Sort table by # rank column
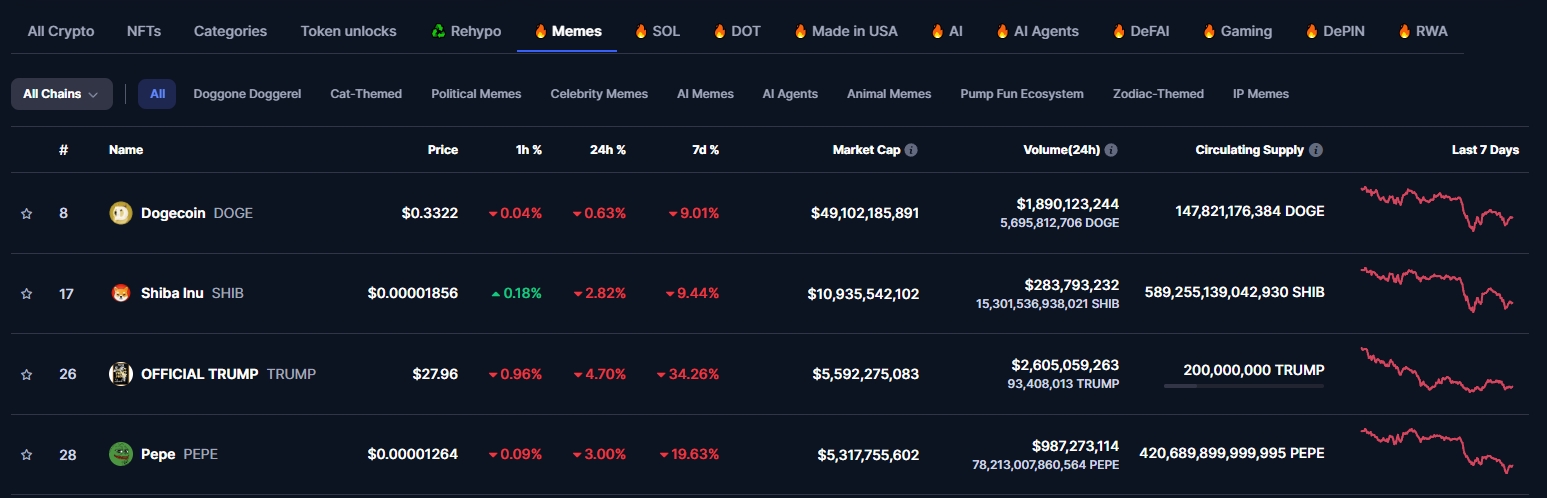This screenshot has height=498, width=1547. 63,150
